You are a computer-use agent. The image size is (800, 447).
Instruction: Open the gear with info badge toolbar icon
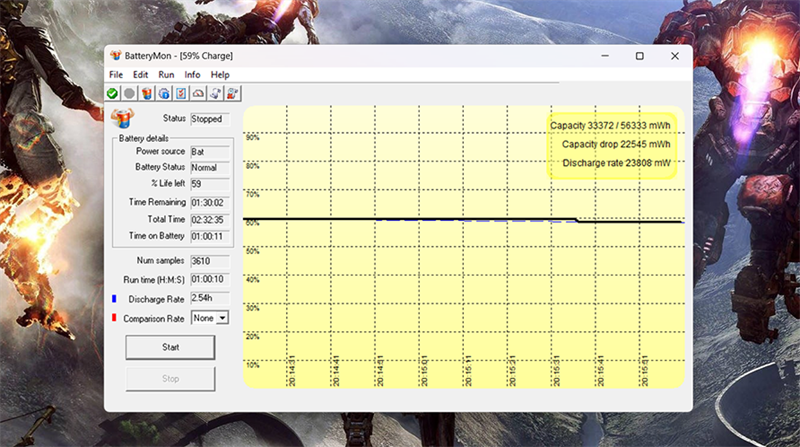coord(164,93)
